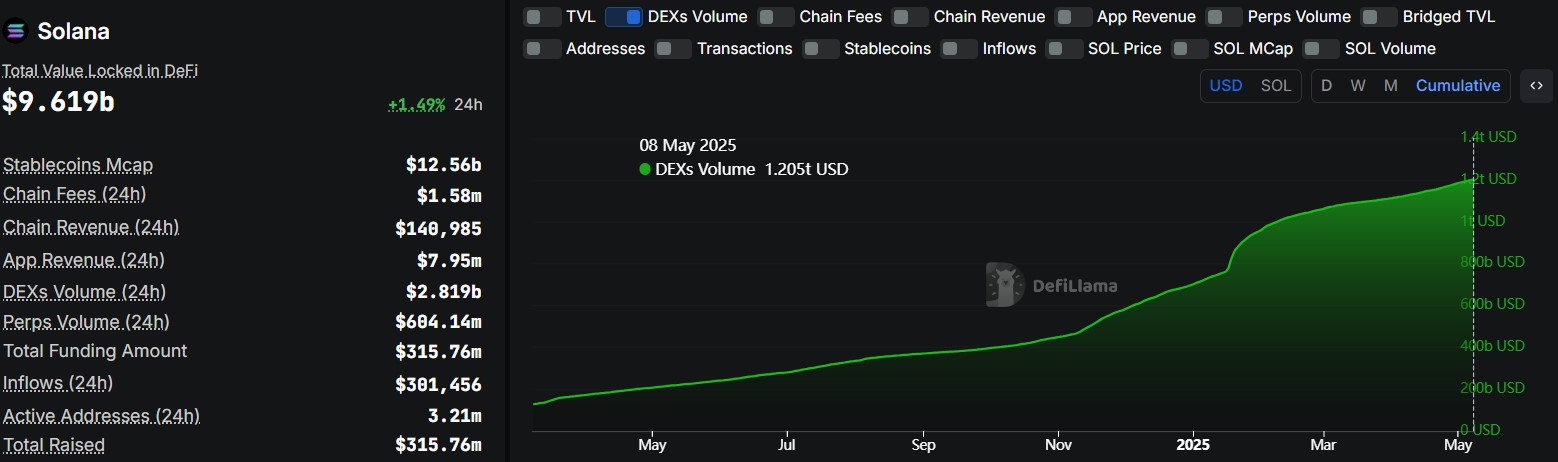Click the +1.49% 24h change
Screen dimensions: 1558x462
point(416,105)
